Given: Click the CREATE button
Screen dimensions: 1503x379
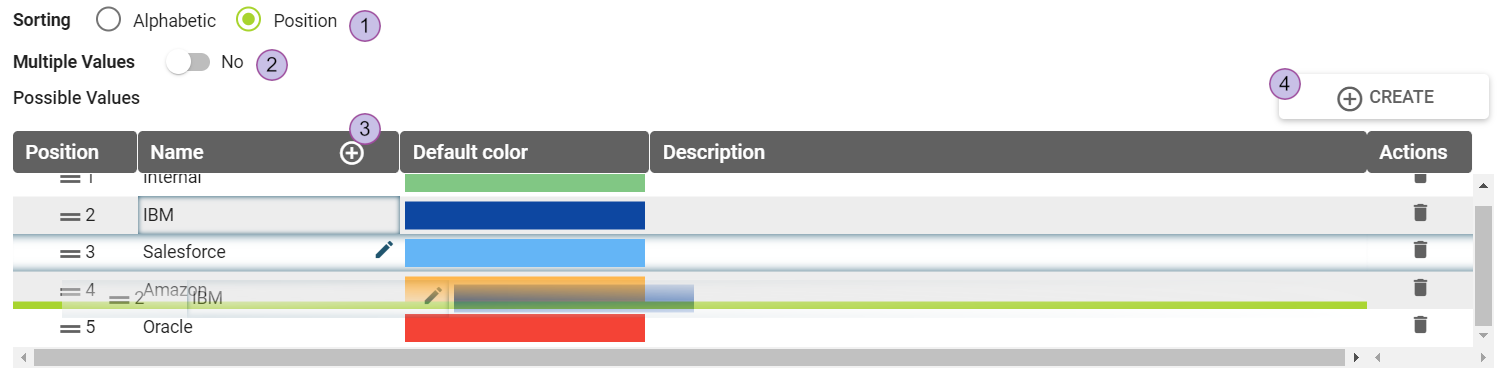Looking at the screenshot, I should [1384, 97].
